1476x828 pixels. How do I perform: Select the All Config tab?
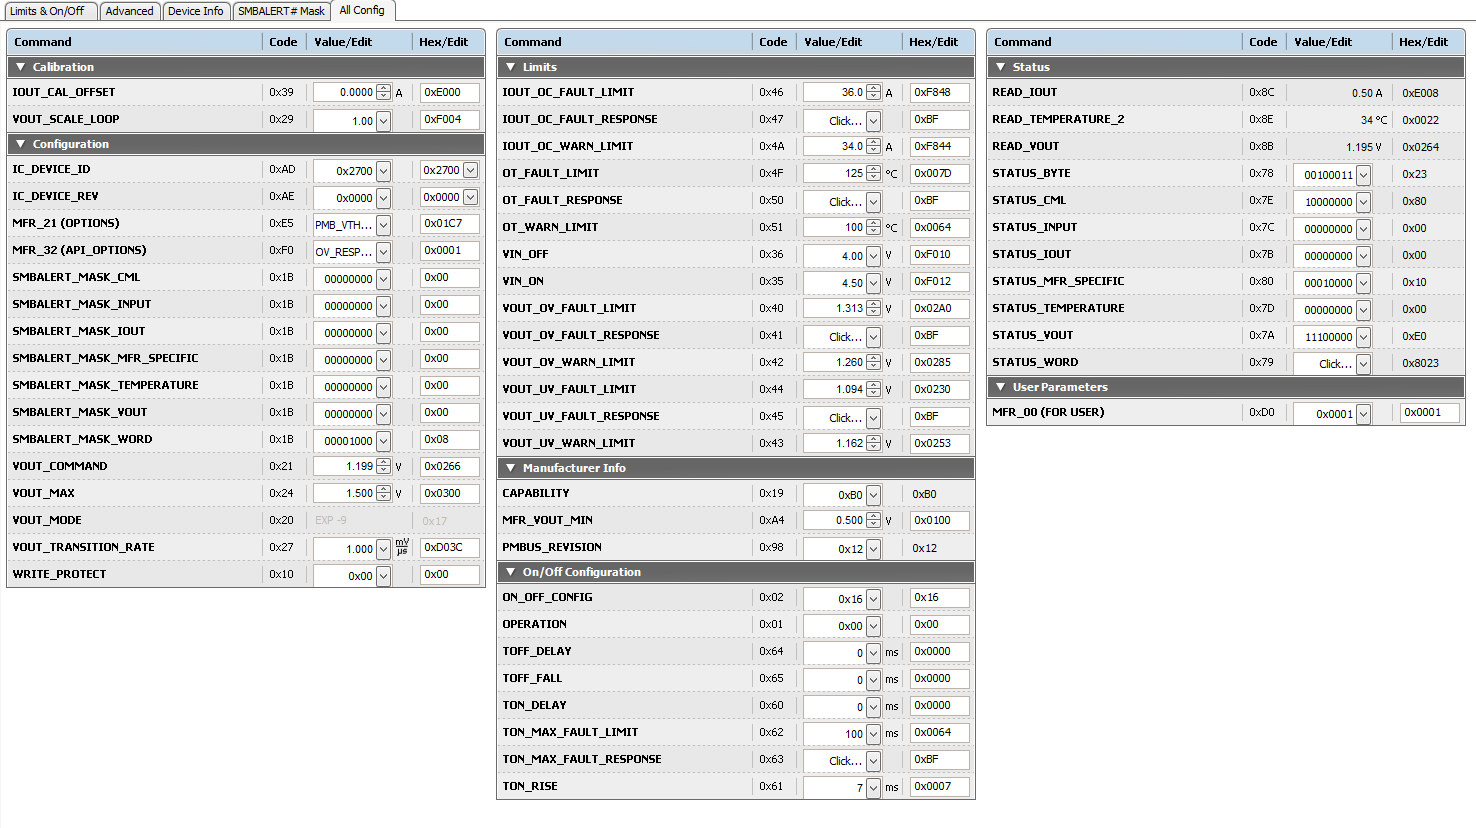(x=362, y=10)
